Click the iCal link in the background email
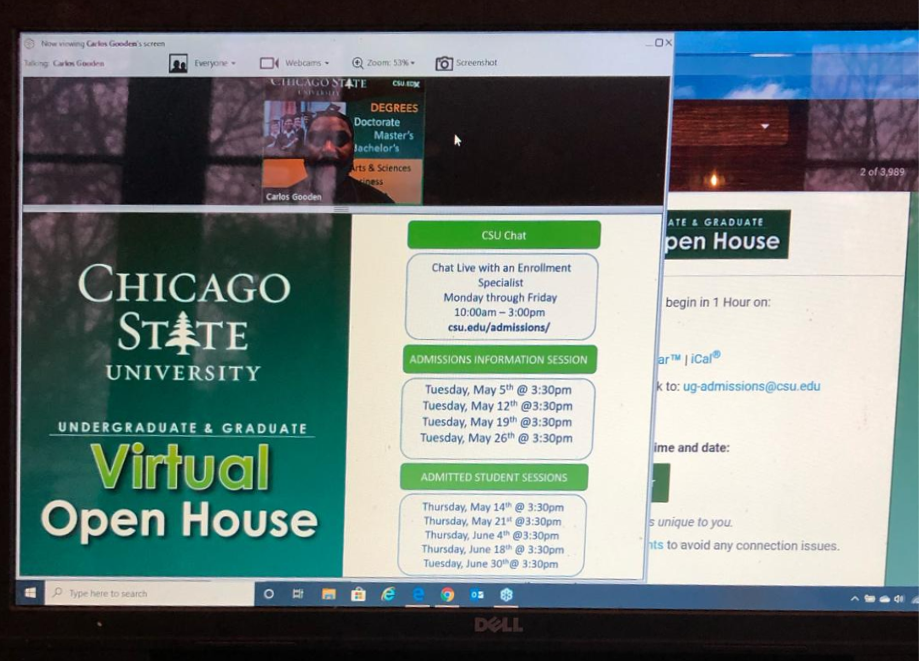Viewport: 919px width, 661px height. 705,358
